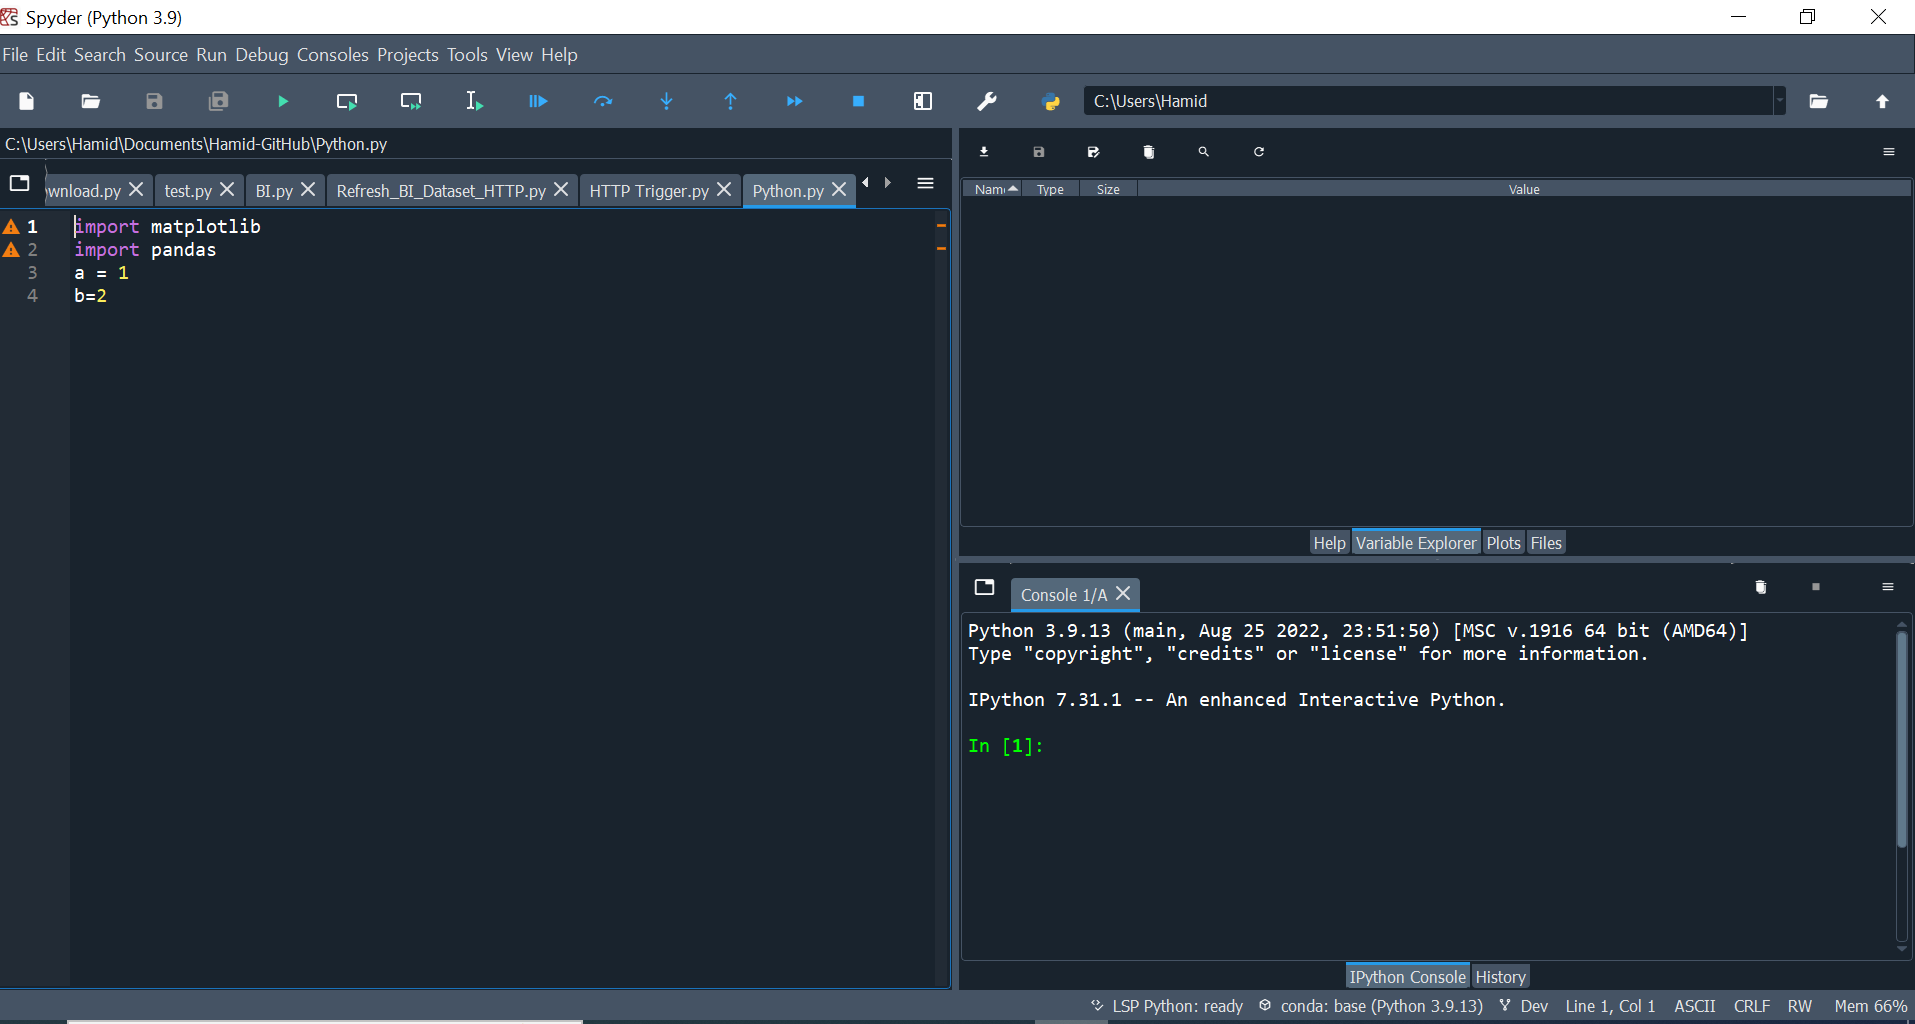The image size is (1915, 1024).
Task: Import data in Variable Explorer
Action: click(984, 152)
